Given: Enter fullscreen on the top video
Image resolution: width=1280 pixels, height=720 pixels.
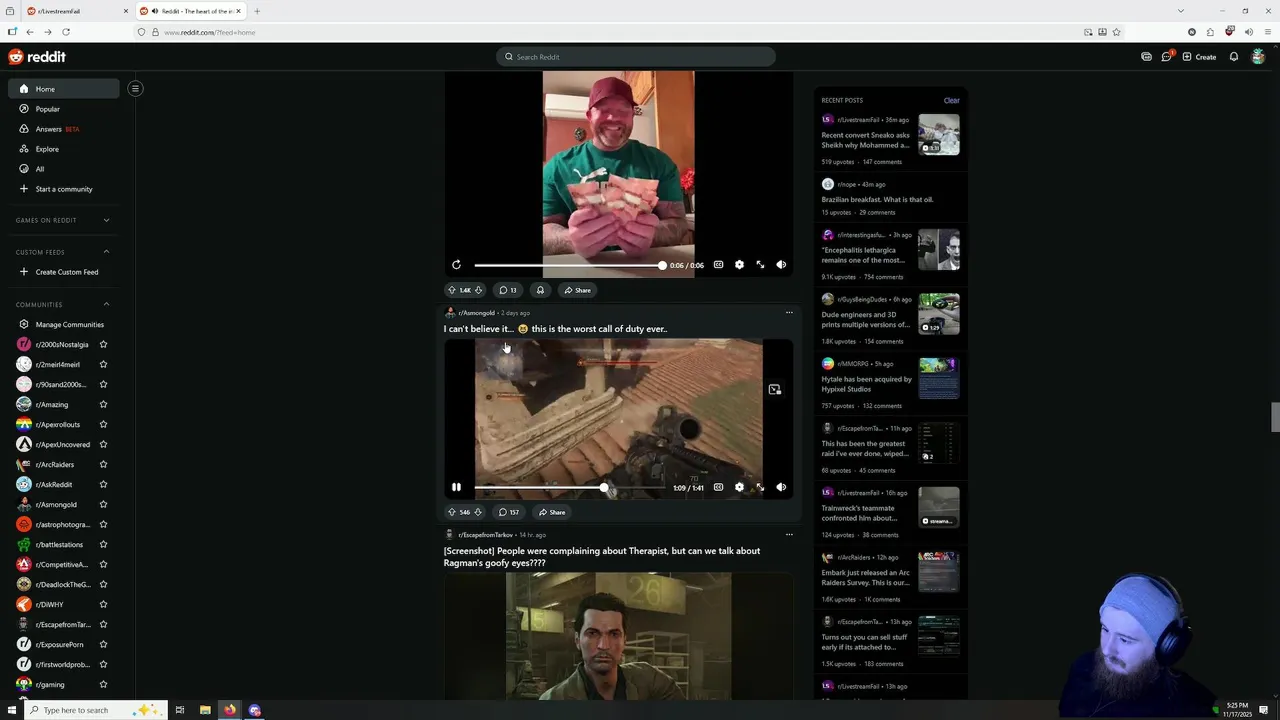Looking at the screenshot, I should [x=760, y=265].
